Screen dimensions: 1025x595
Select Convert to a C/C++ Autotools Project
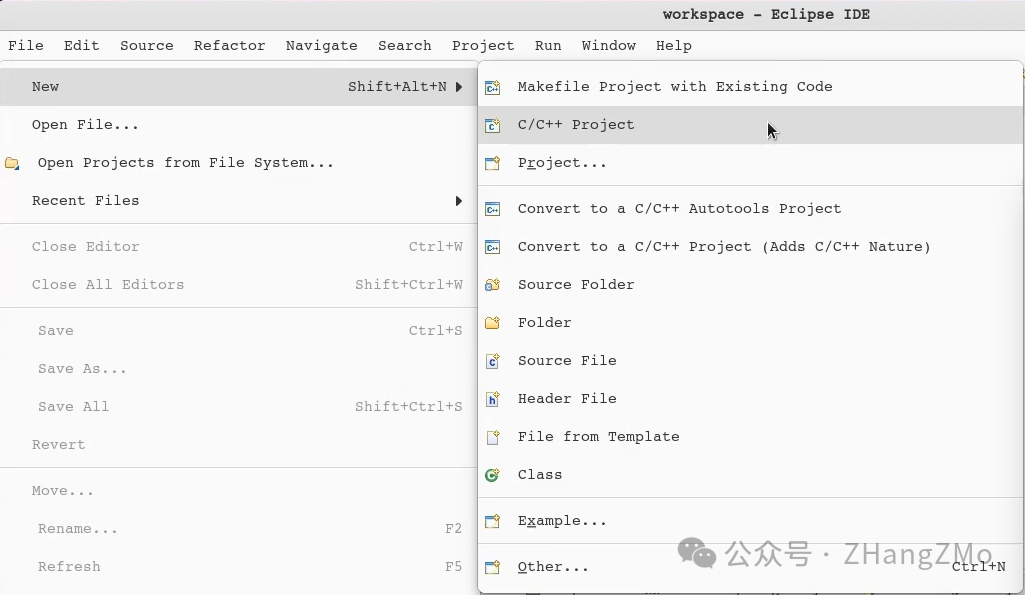(750, 209)
